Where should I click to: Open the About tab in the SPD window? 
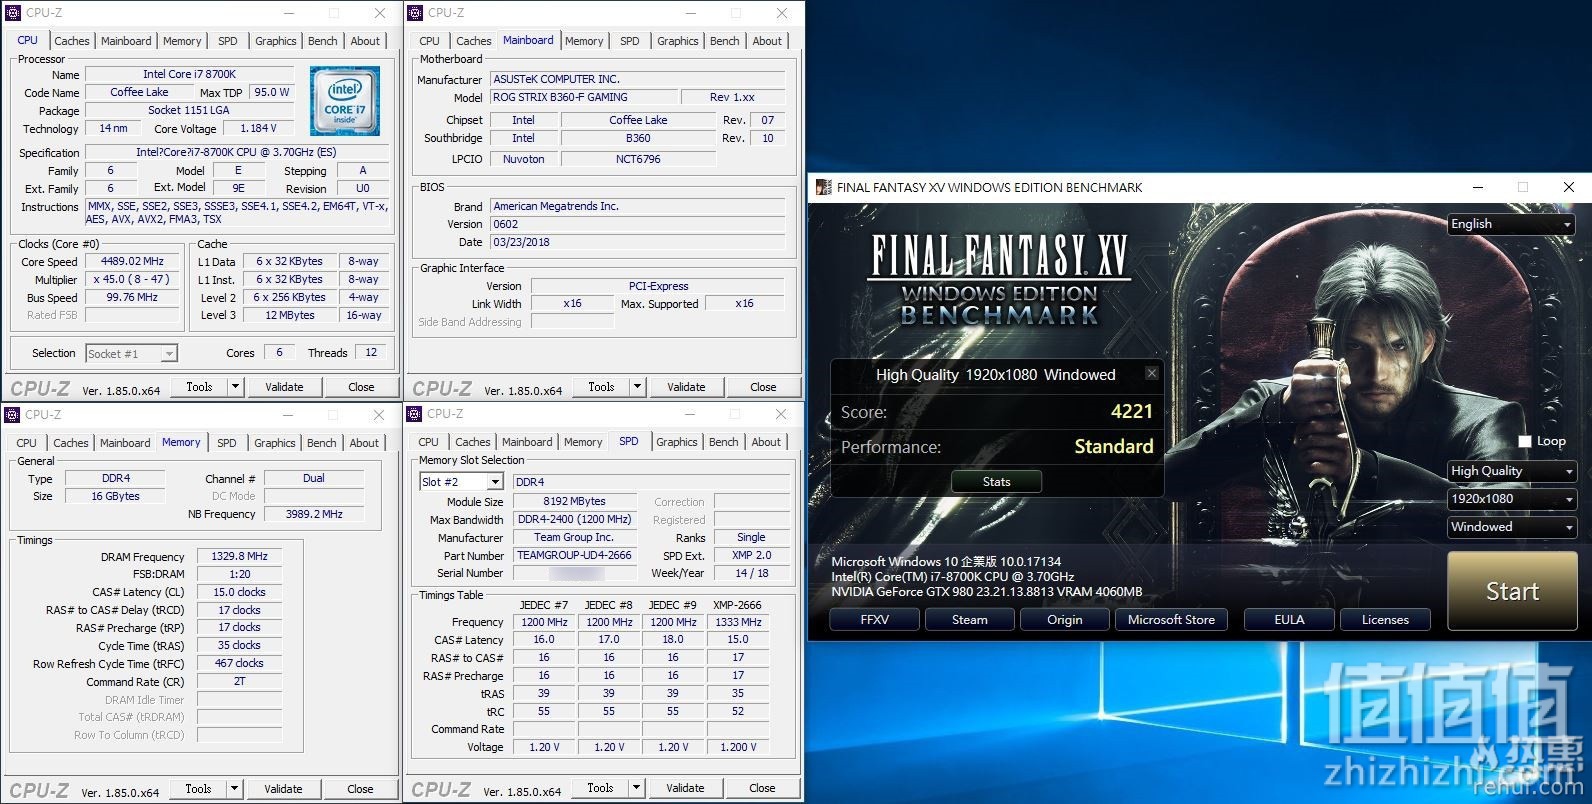(766, 442)
